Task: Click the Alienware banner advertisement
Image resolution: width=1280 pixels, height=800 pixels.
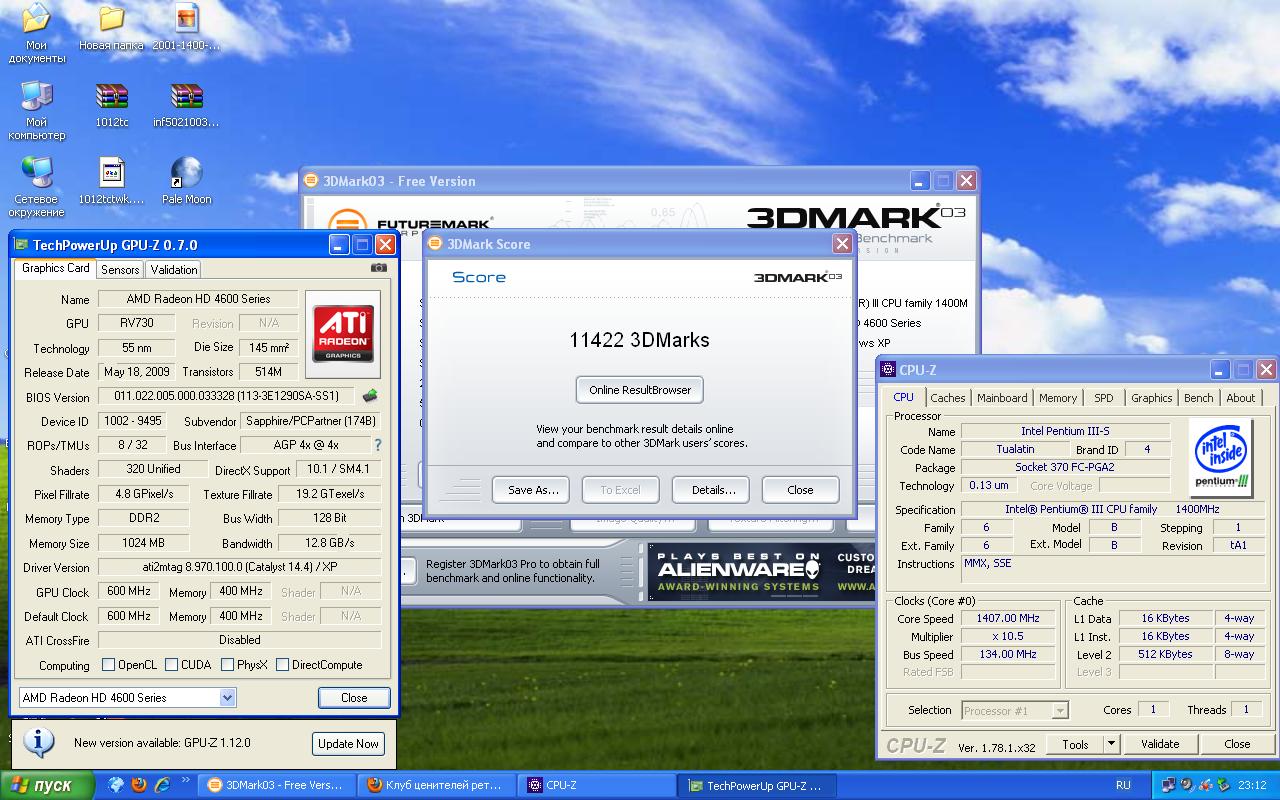Action: (x=762, y=572)
